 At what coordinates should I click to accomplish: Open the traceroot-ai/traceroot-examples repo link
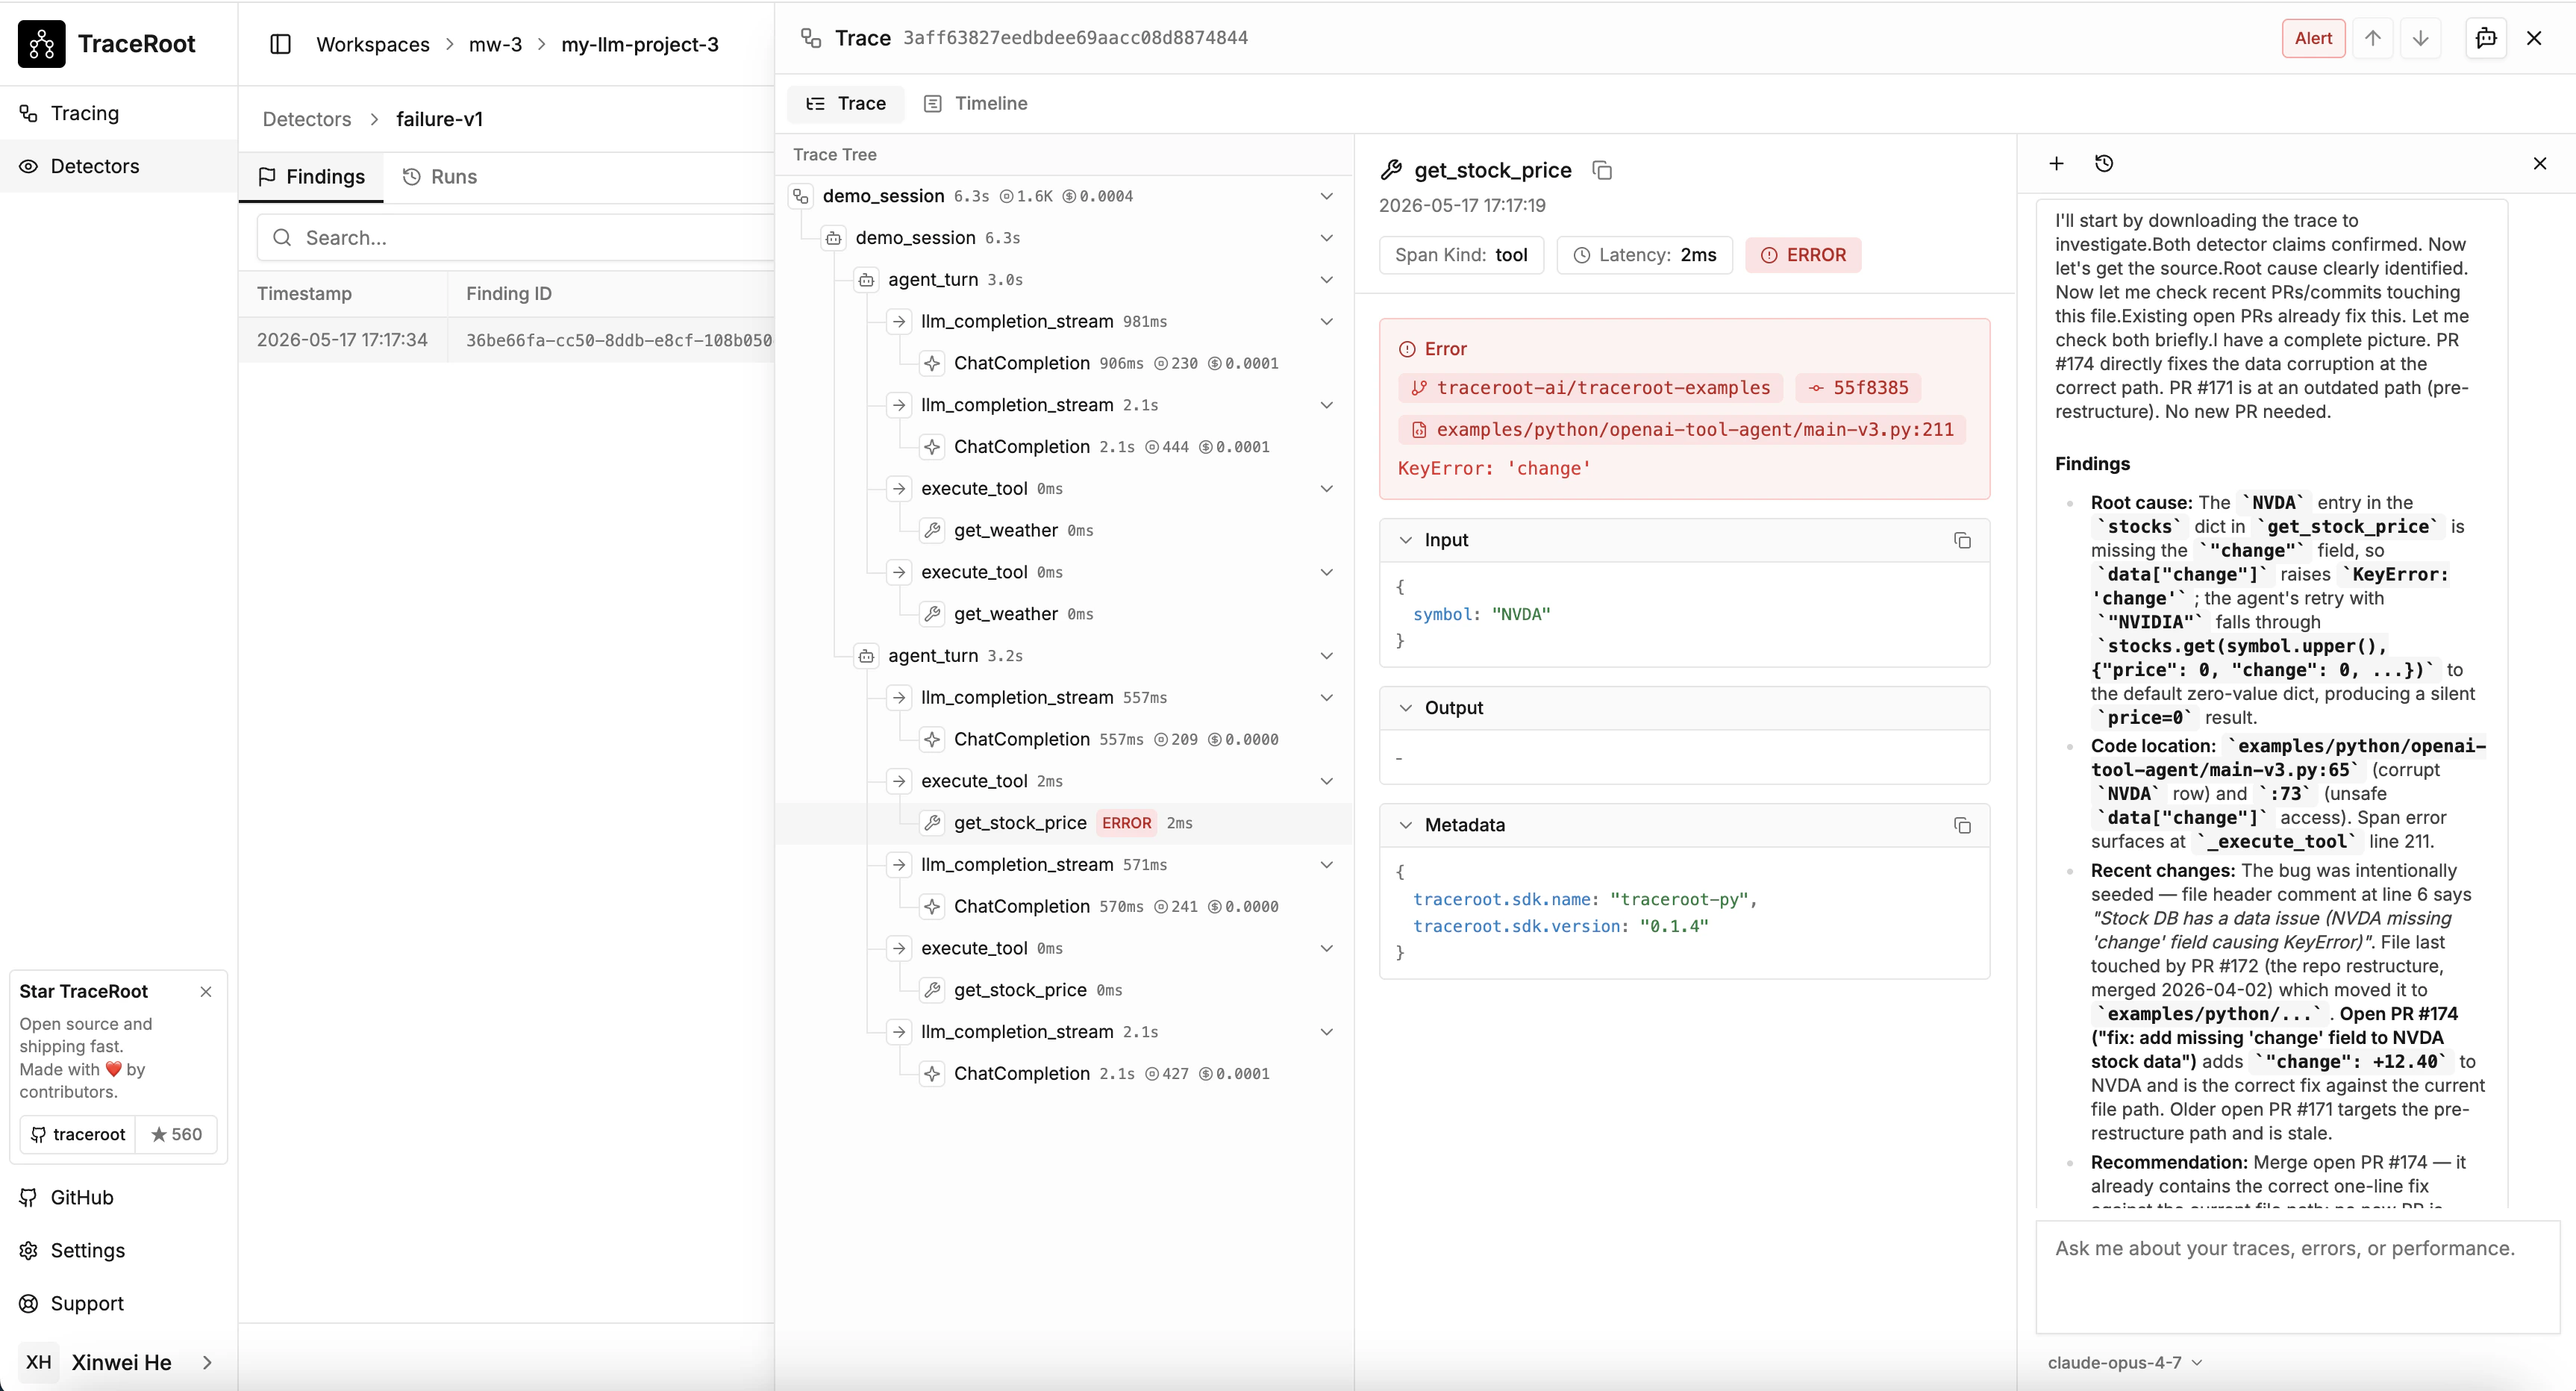[x=1590, y=388]
